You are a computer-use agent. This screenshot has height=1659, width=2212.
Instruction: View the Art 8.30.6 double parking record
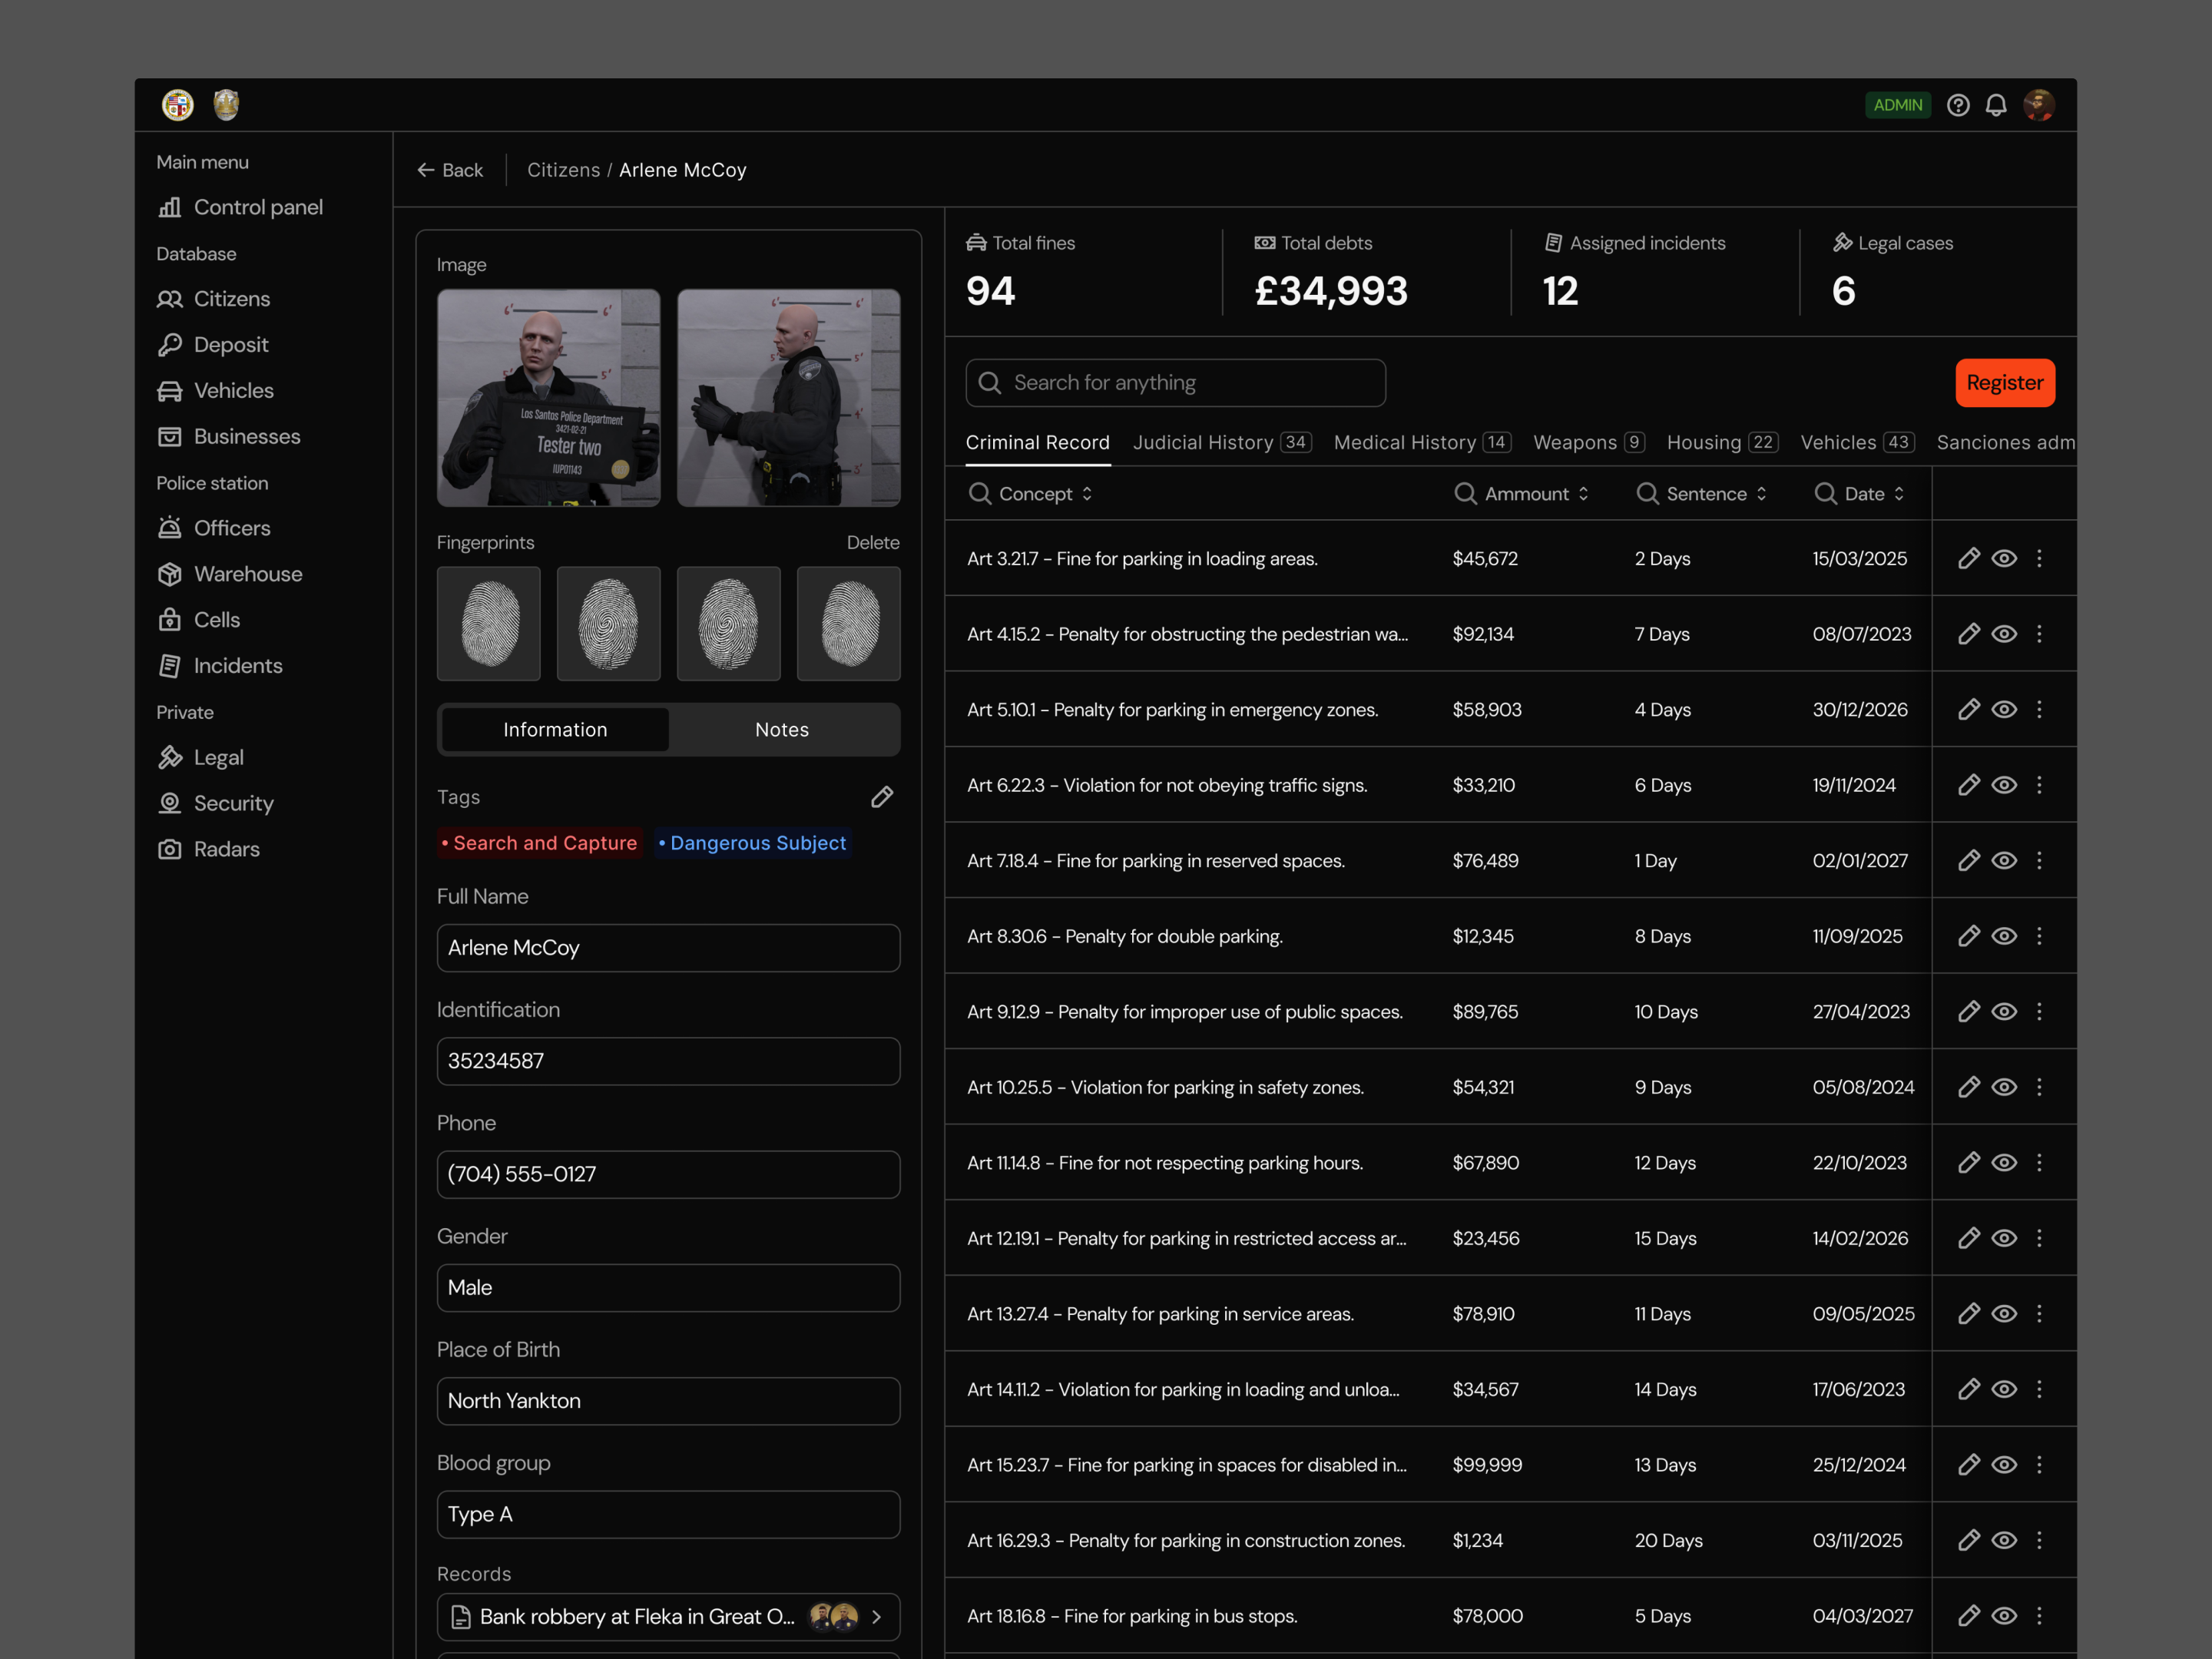click(x=2004, y=936)
